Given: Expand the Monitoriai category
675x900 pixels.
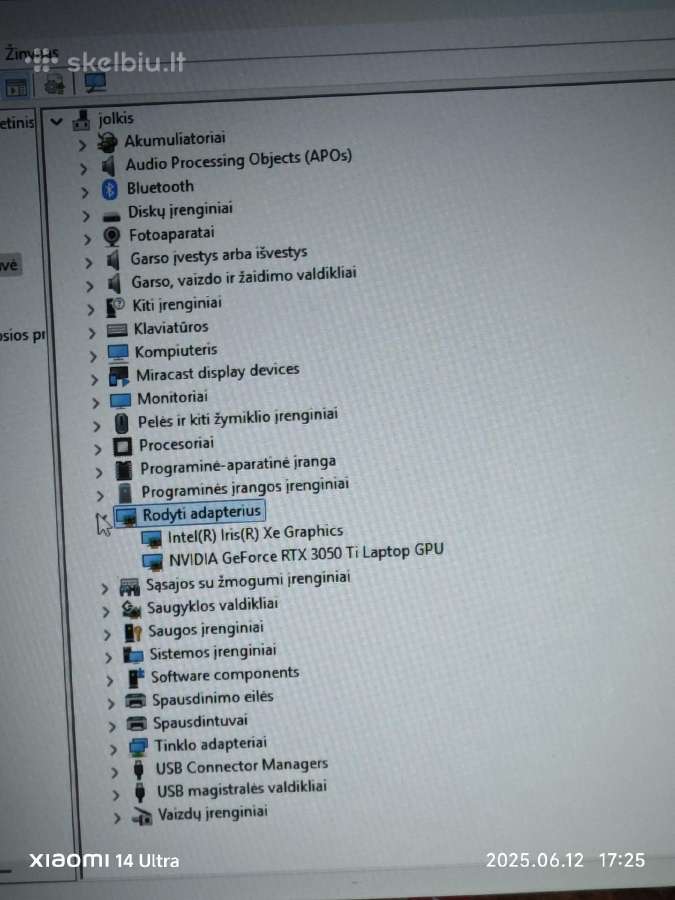Looking at the screenshot, I should point(95,403).
